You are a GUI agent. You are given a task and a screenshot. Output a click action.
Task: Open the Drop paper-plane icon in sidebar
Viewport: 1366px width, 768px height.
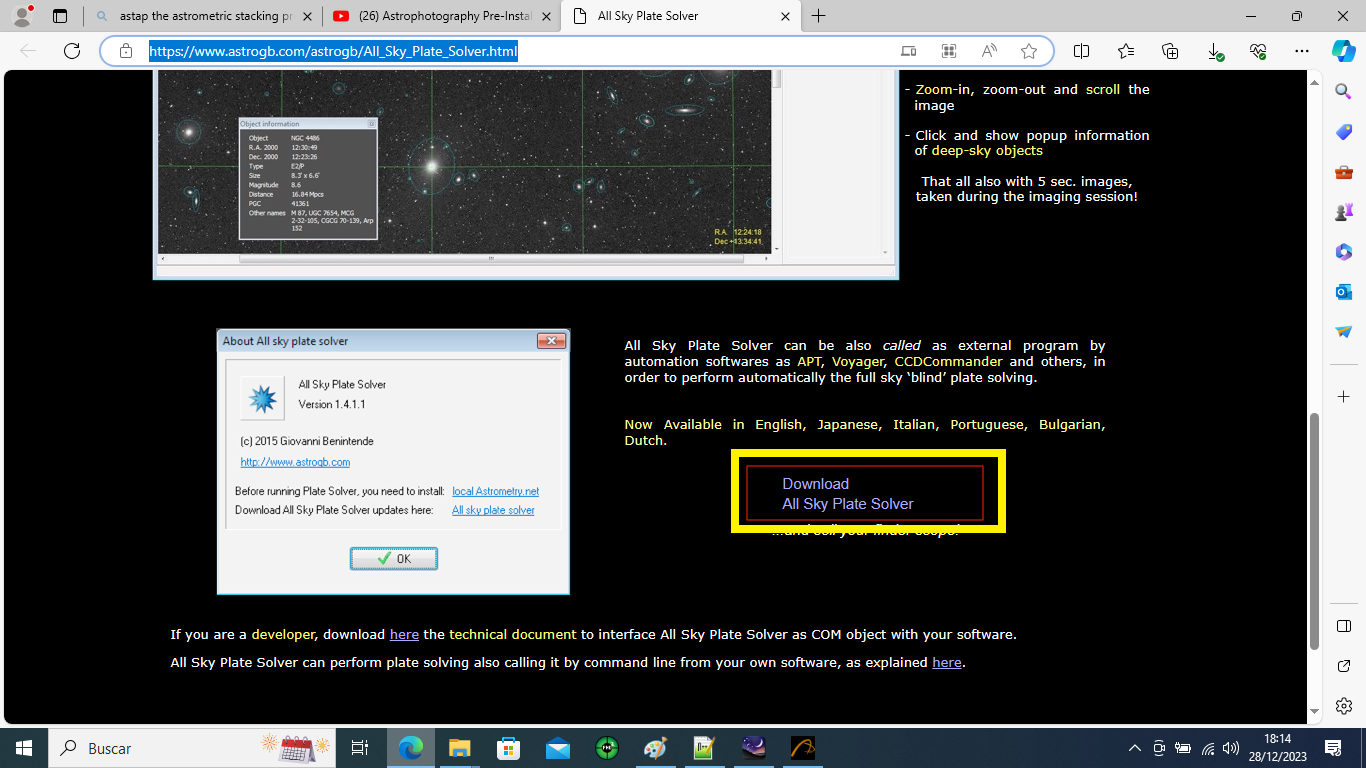pos(1343,331)
